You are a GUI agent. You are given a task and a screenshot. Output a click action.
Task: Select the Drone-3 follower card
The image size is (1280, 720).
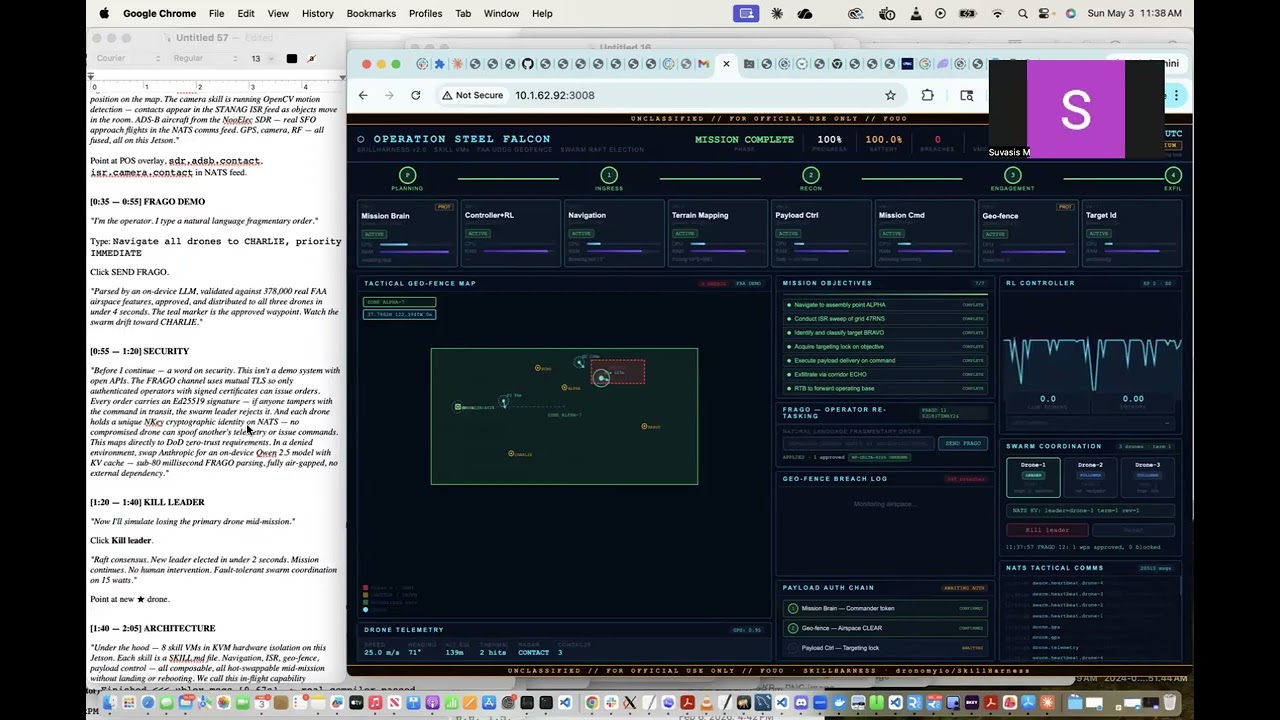1147,478
